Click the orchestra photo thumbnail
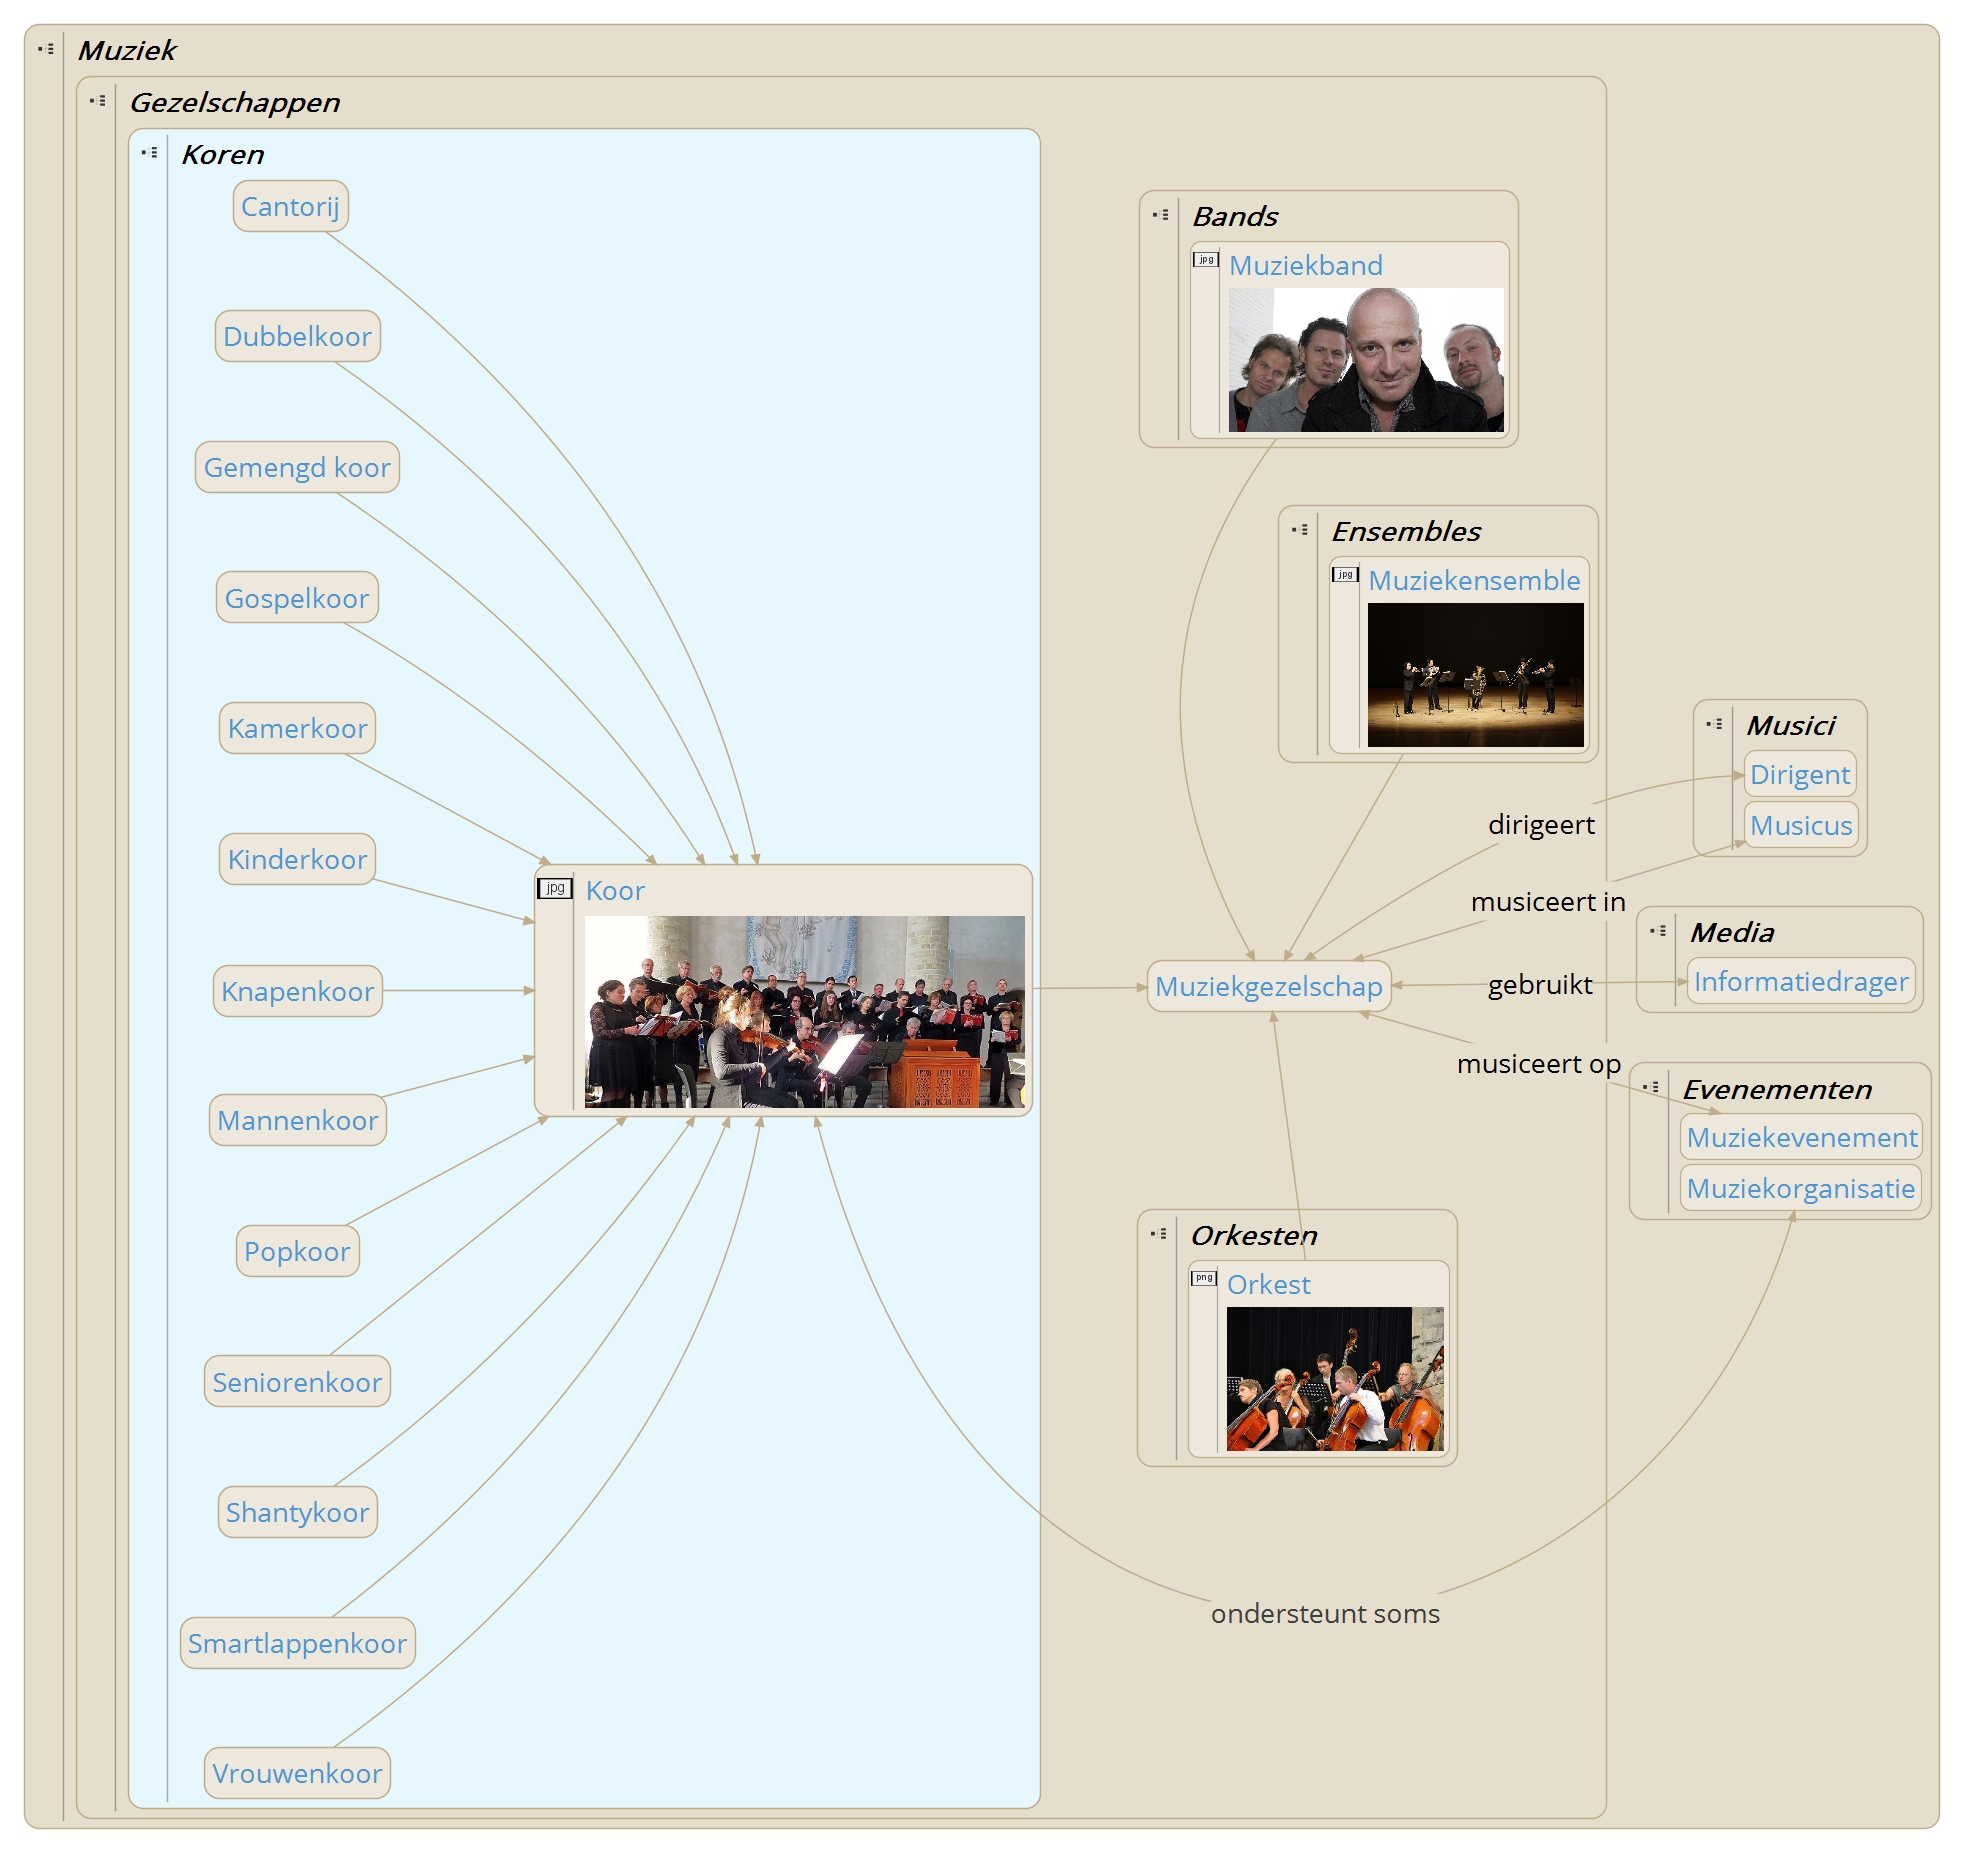 (x=1335, y=1379)
